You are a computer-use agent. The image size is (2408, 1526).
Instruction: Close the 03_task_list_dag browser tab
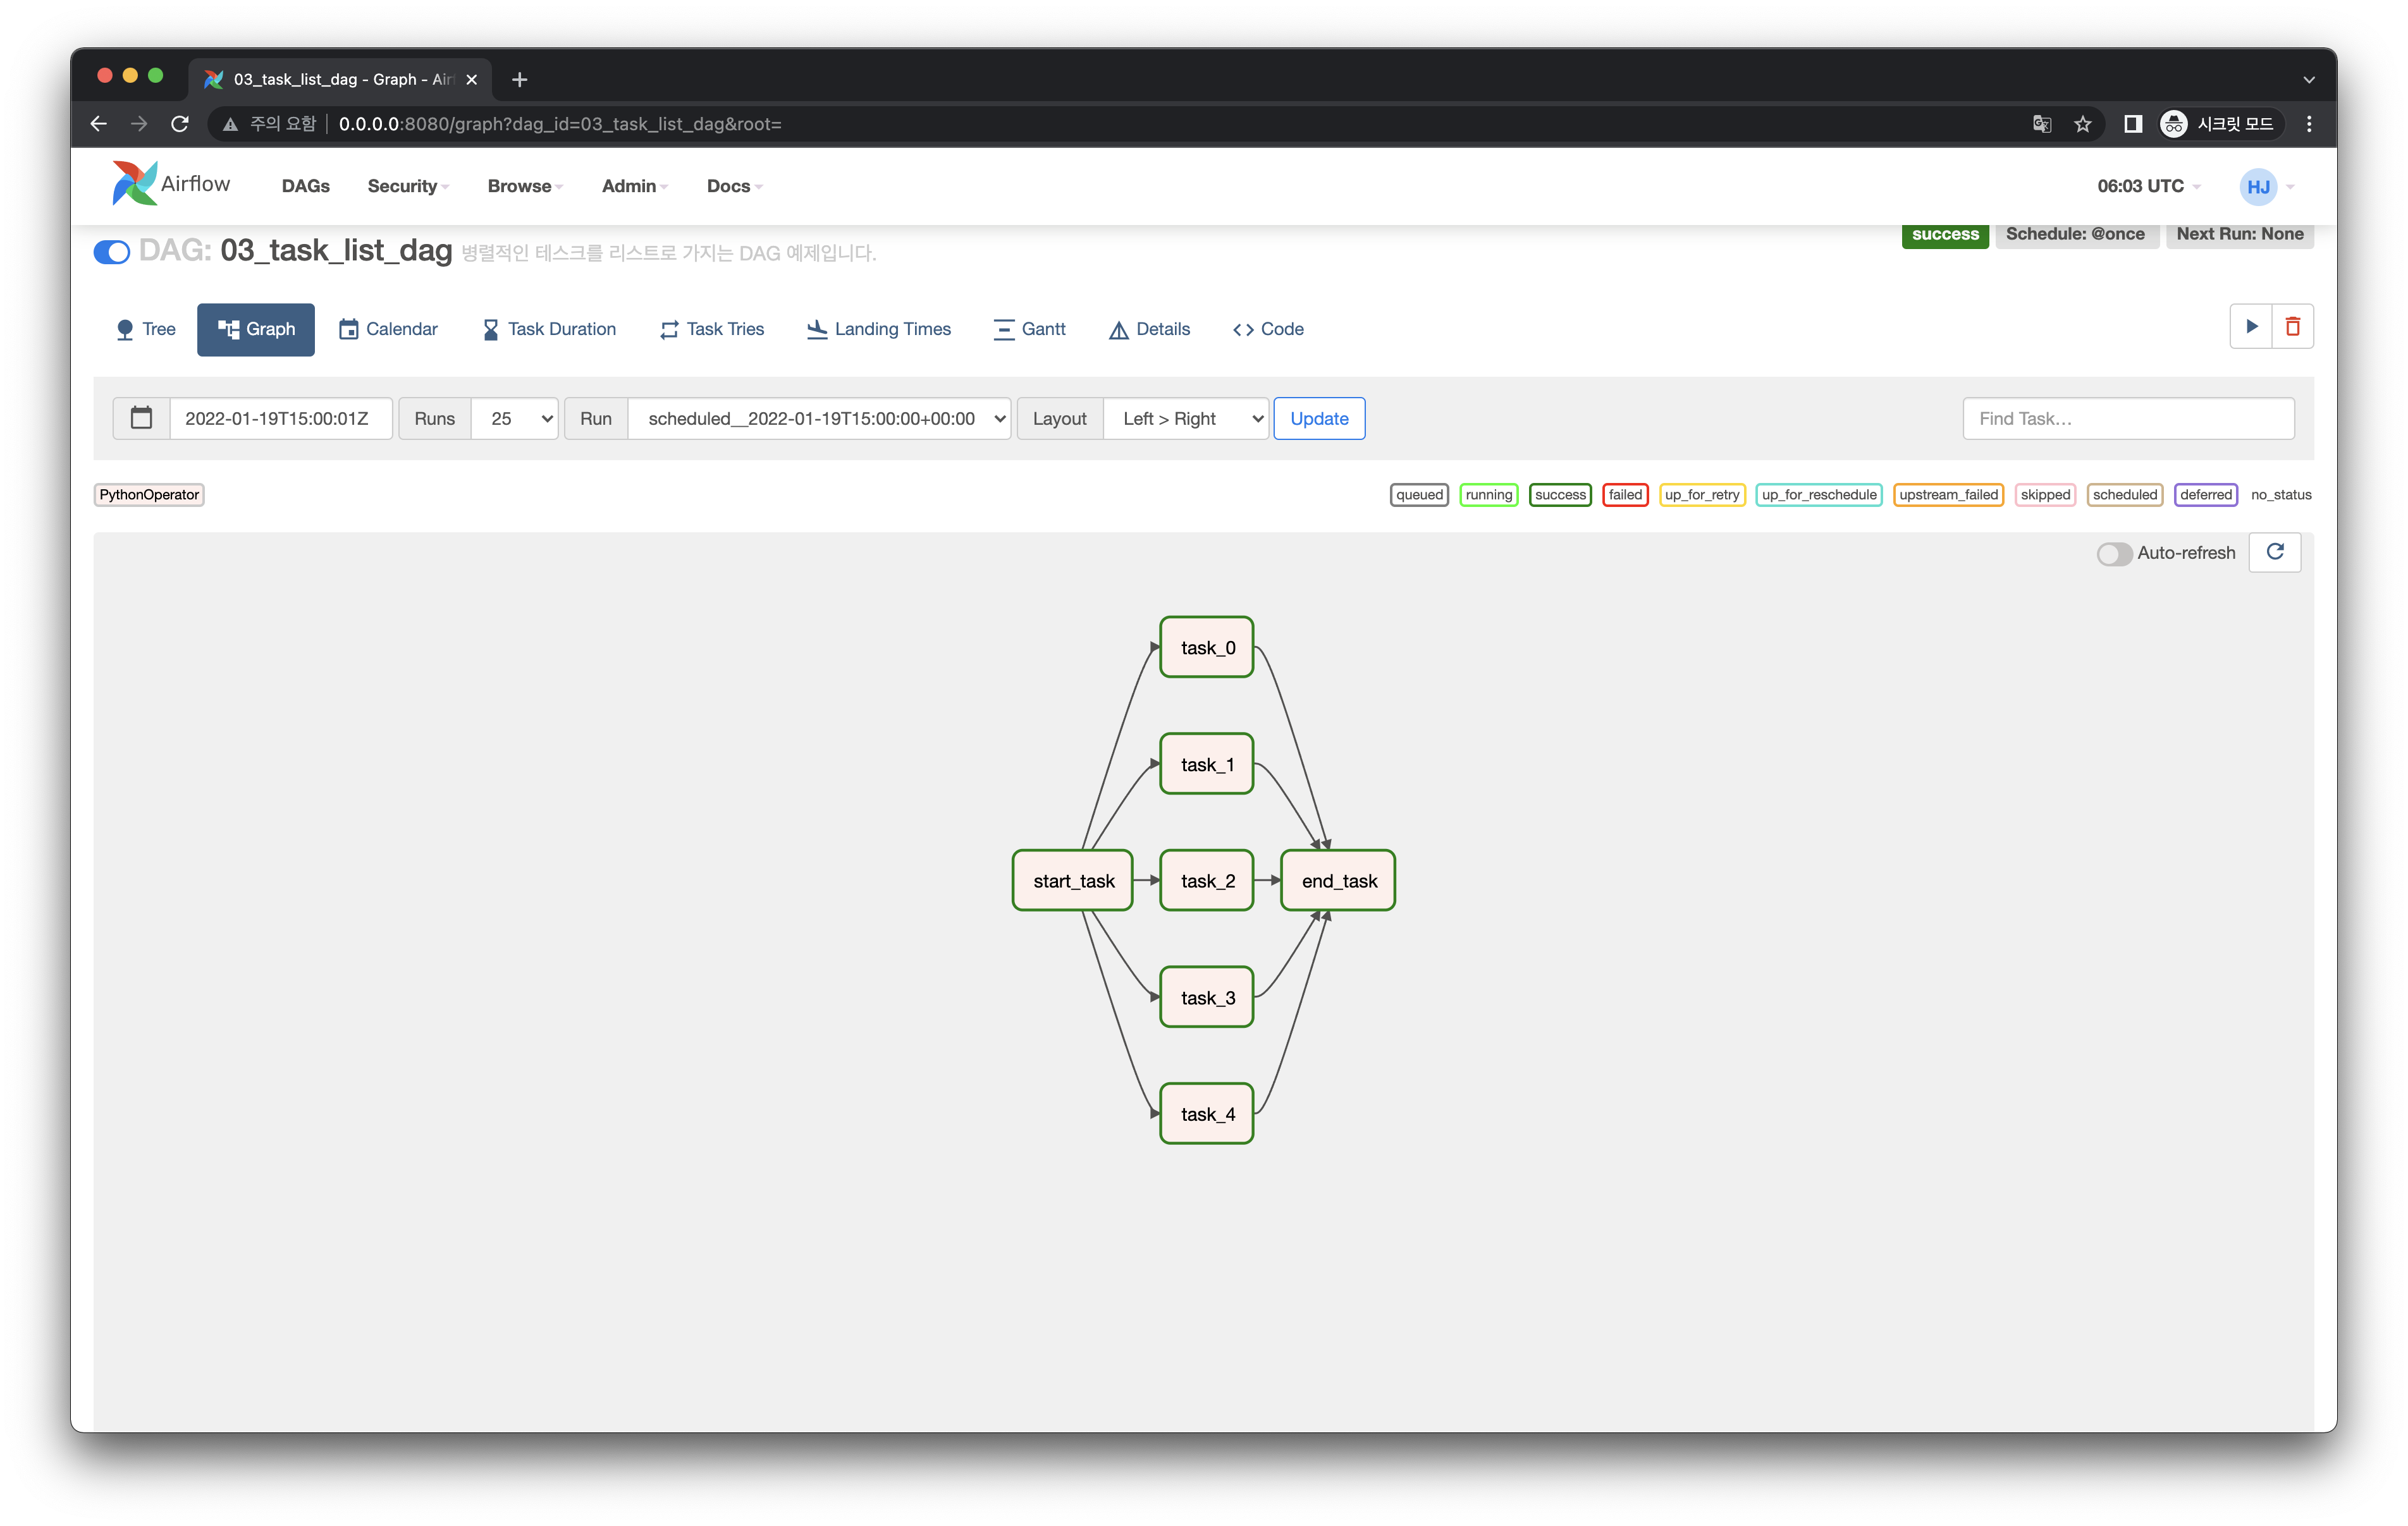click(x=472, y=79)
